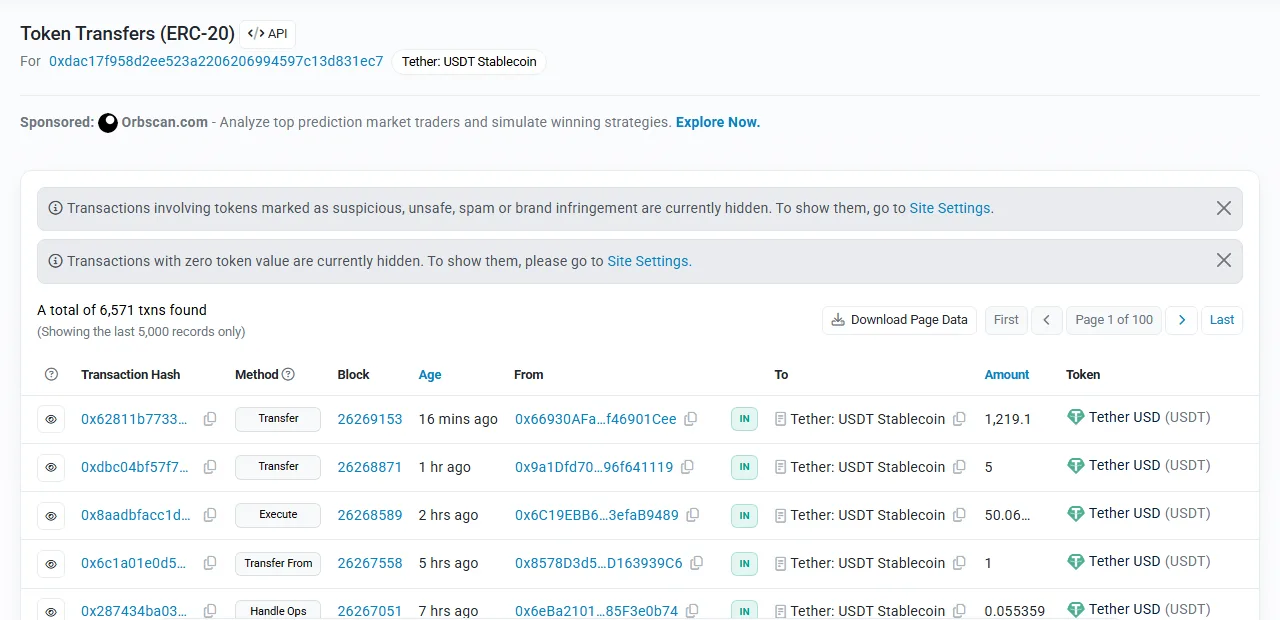Screen dimensions: 1280x620
Task: Open transaction hash 0x62811b7733…
Action: pos(134,419)
